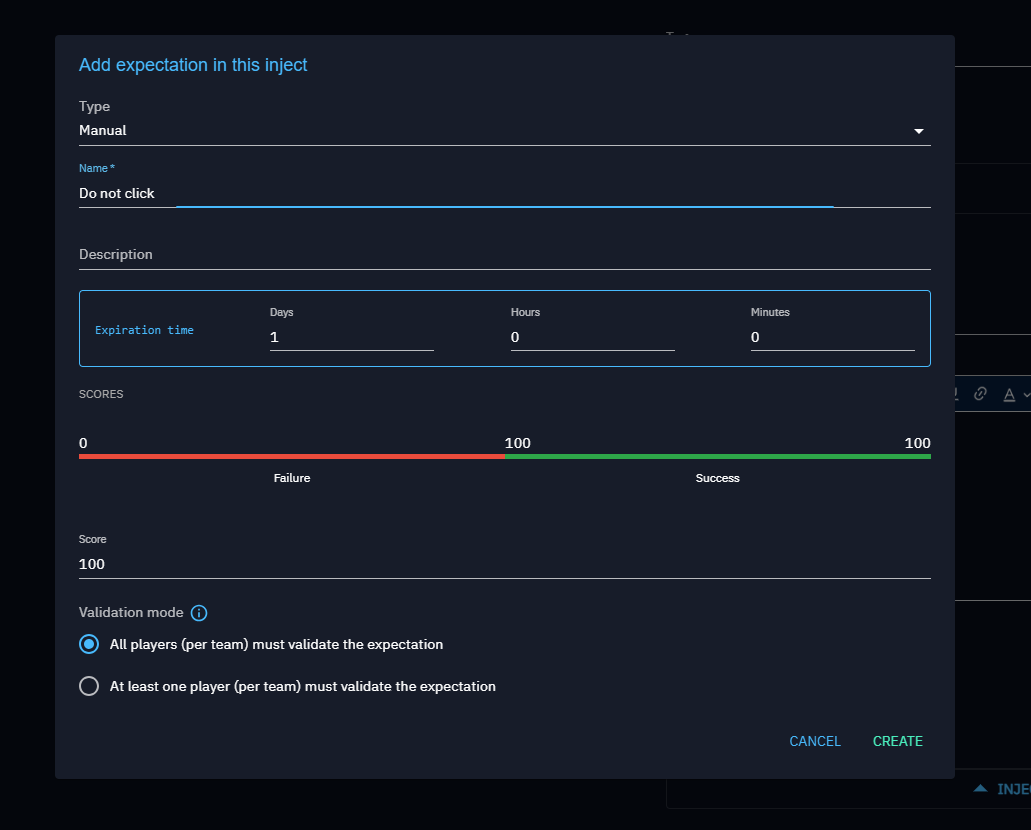
Task: Expand the font color options chevron
Action: point(1026,394)
